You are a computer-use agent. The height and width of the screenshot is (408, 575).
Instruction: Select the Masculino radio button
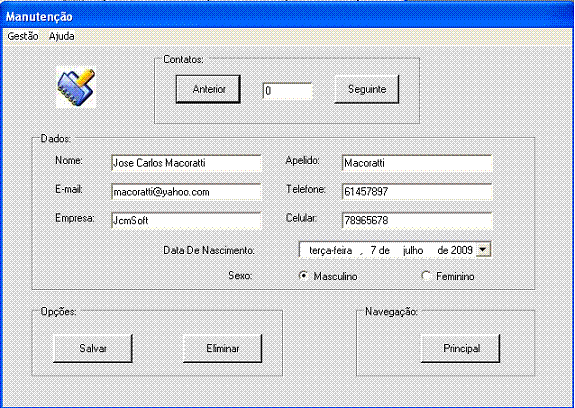tap(303, 276)
